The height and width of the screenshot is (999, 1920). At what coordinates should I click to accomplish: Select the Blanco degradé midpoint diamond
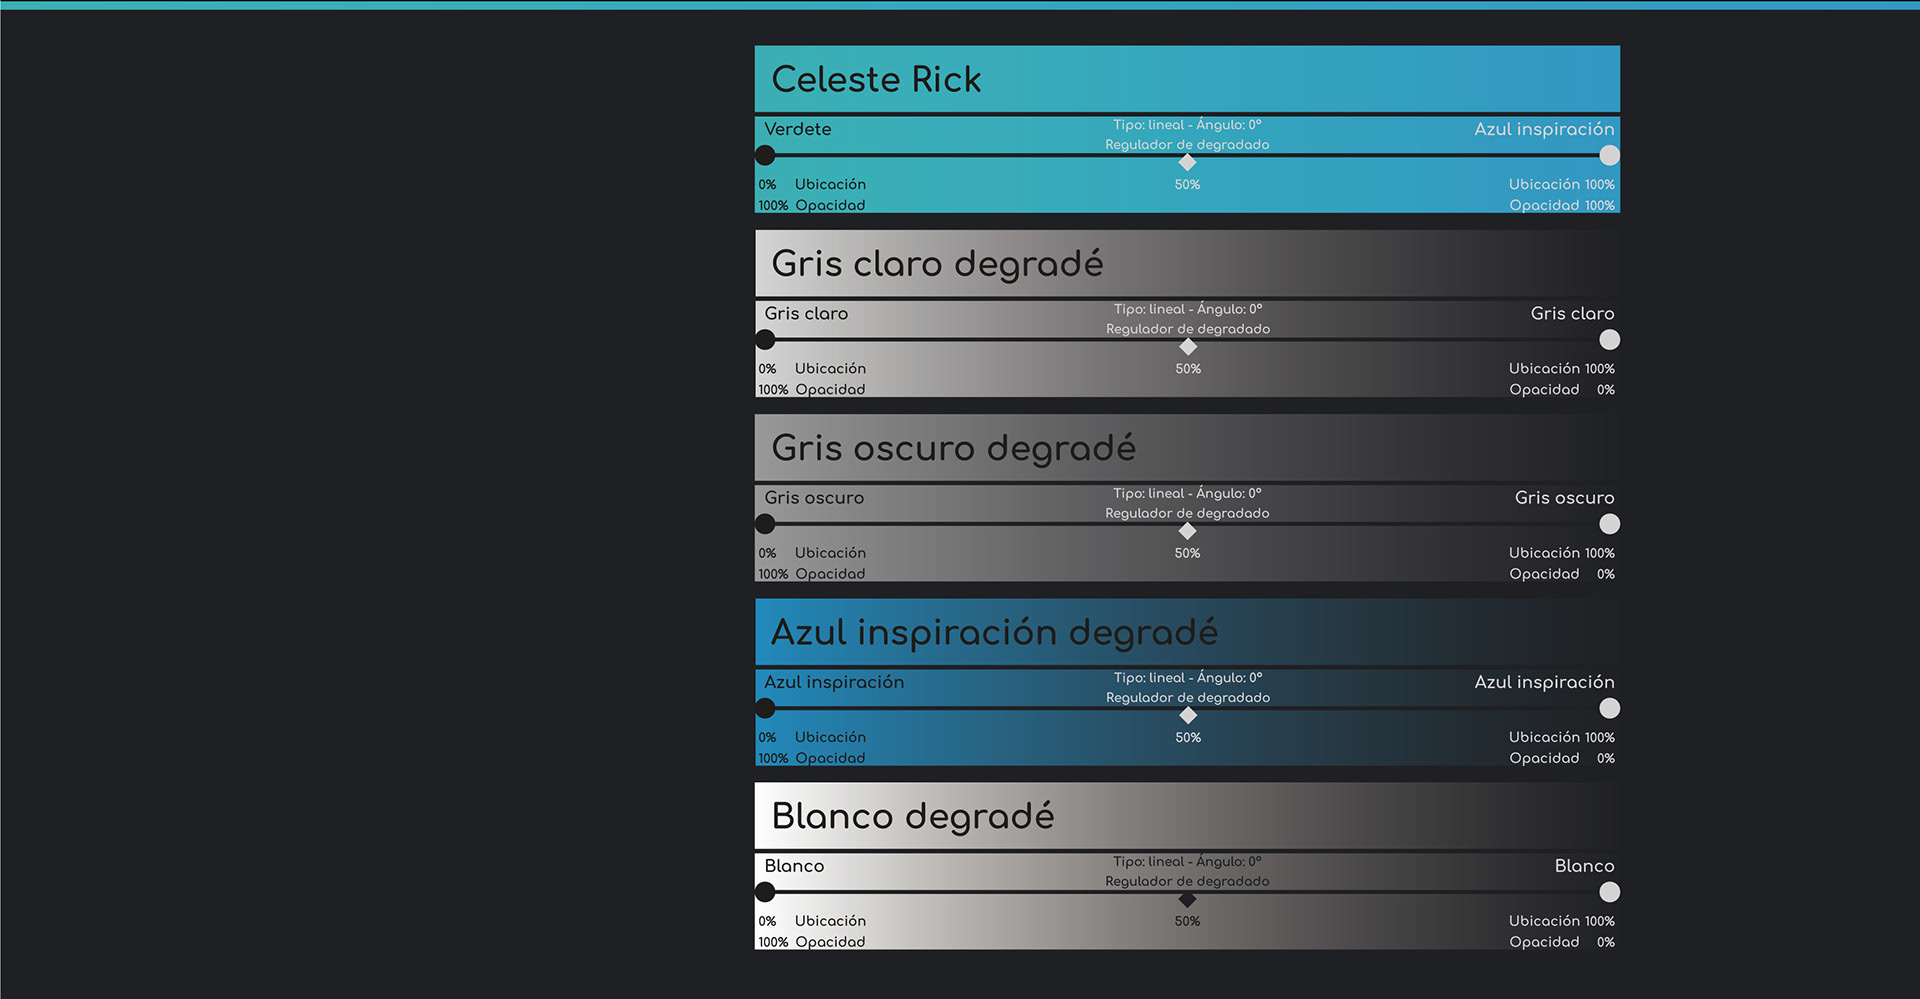tap(1187, 899)
